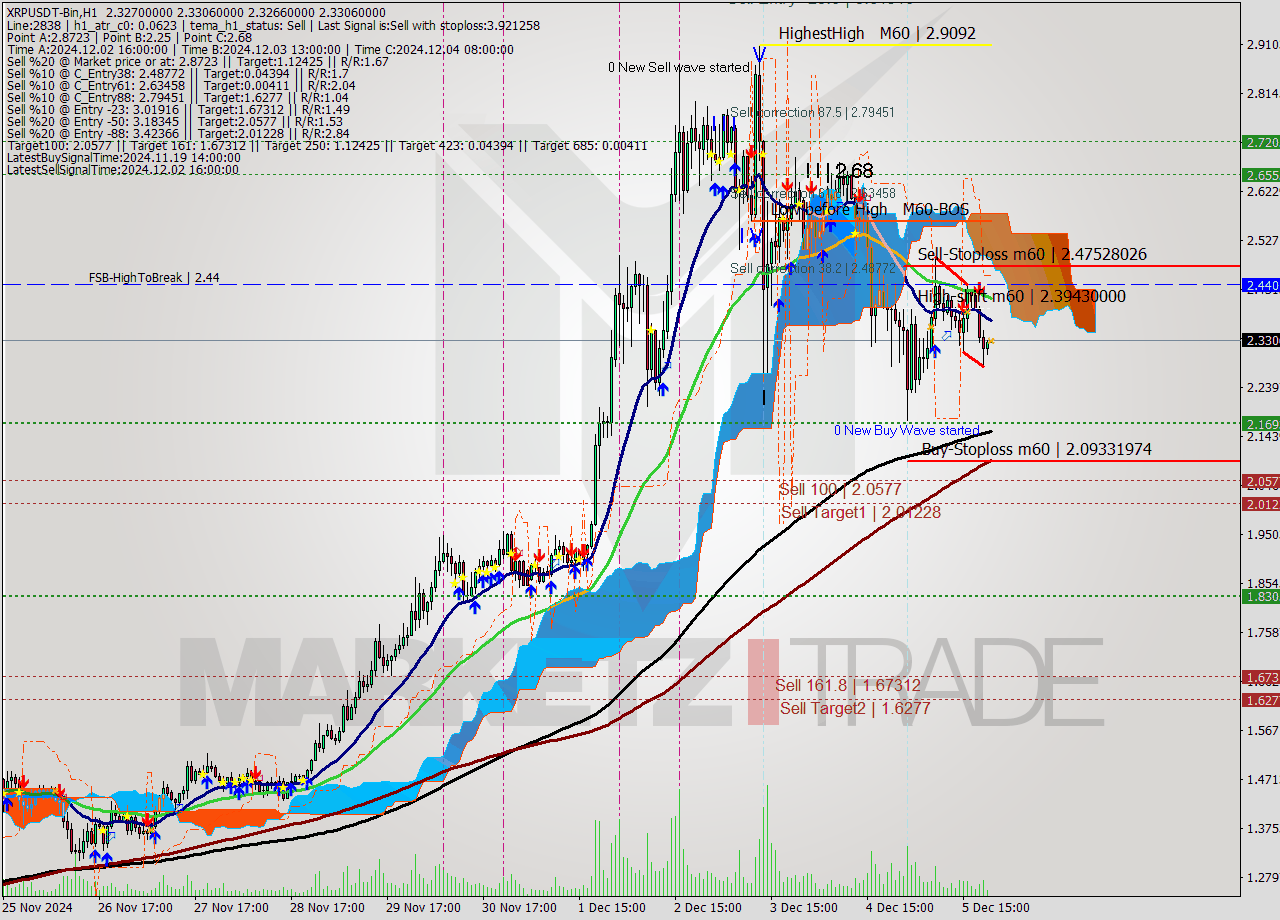The image size is (1280, 920).
Task: Click the 'Sell %10 @ C_Entry88: 2.79451' line
Action: [177, 97]
